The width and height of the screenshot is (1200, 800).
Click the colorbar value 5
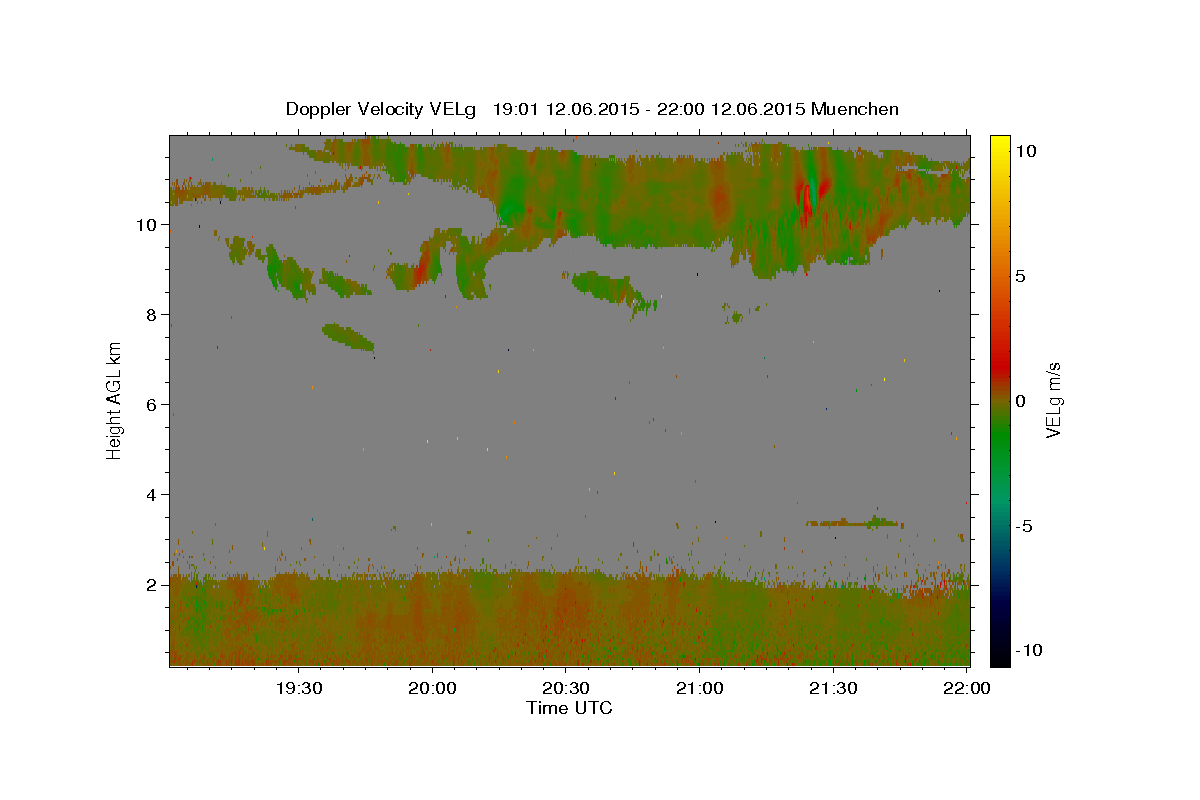(x=1021, y=276)
